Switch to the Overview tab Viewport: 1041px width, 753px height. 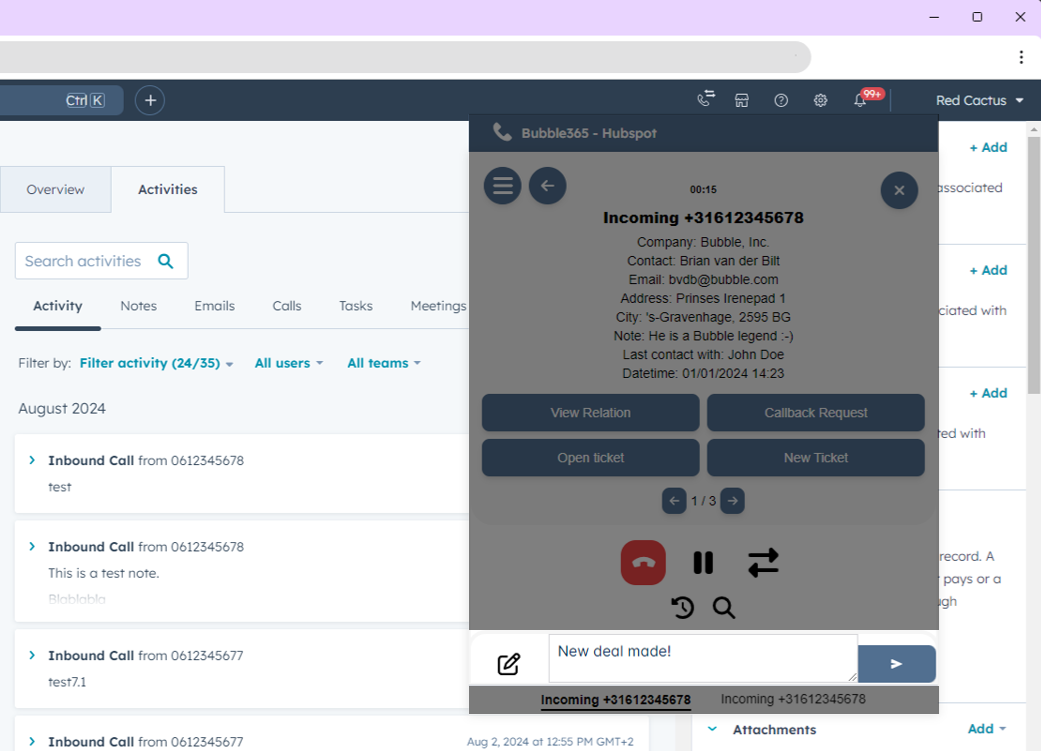pyautogui.click(x=55, y=189)
